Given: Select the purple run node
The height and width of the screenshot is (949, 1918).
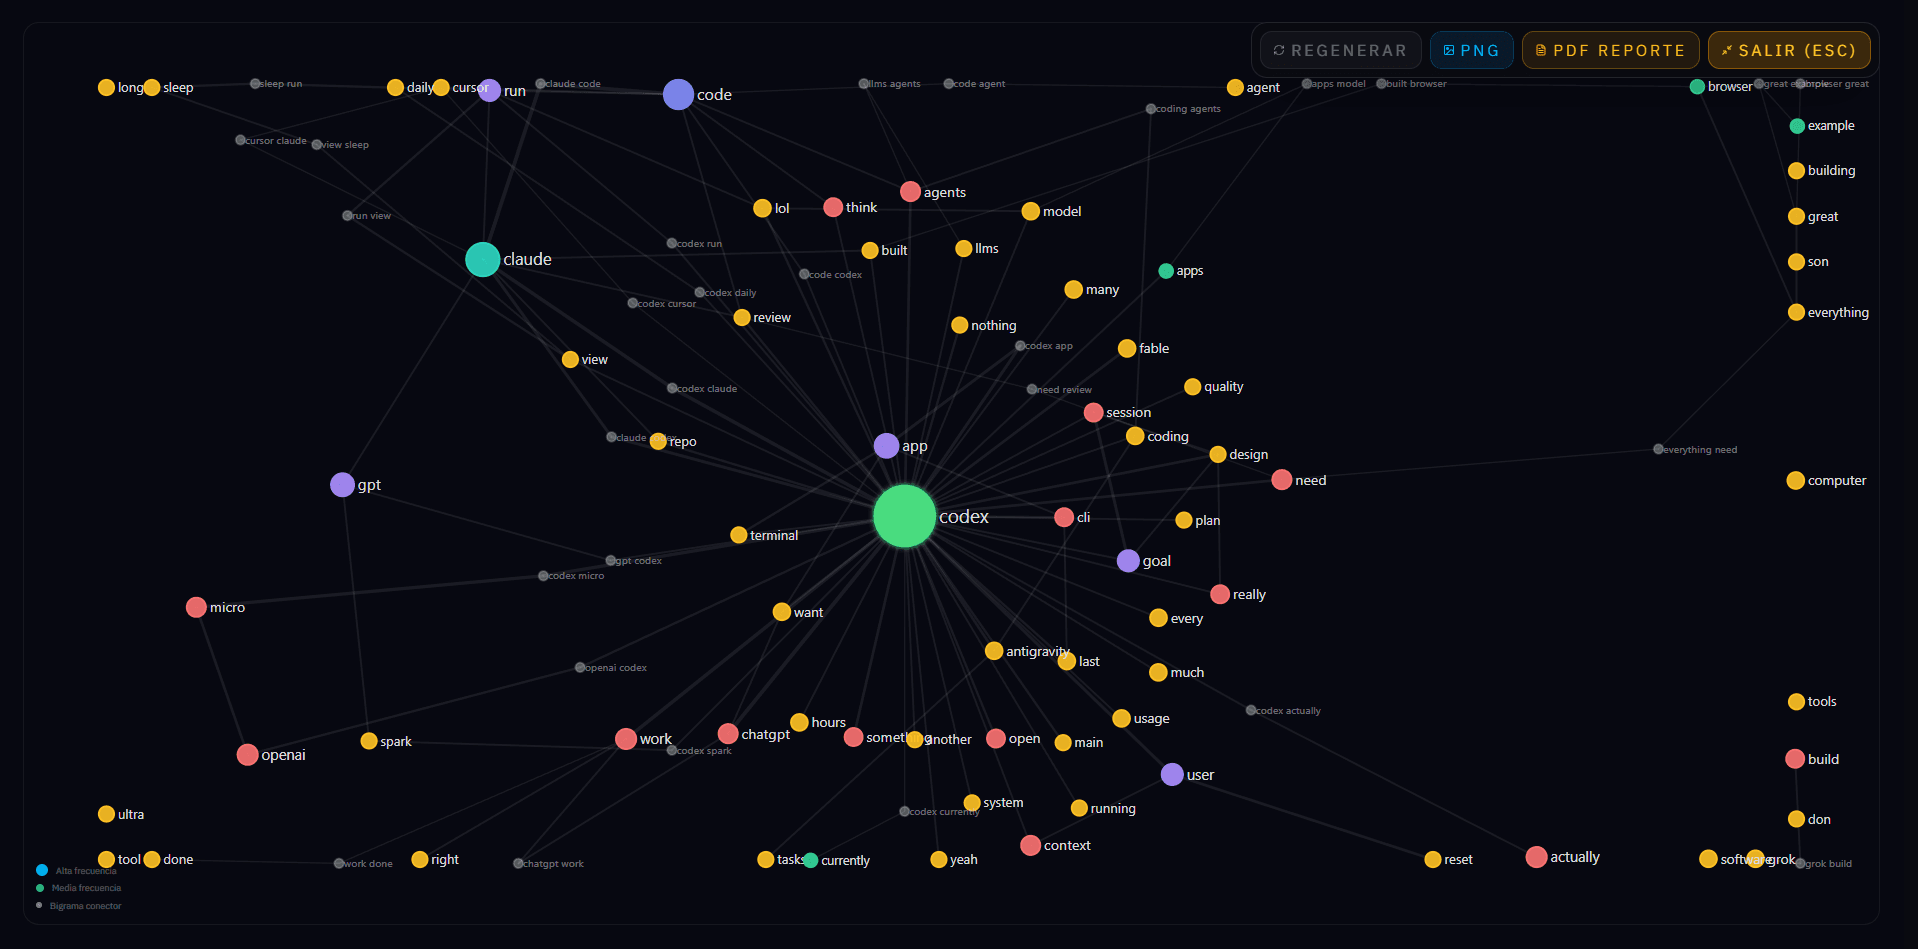Looking at the screenshot, I should coord(489,90).
